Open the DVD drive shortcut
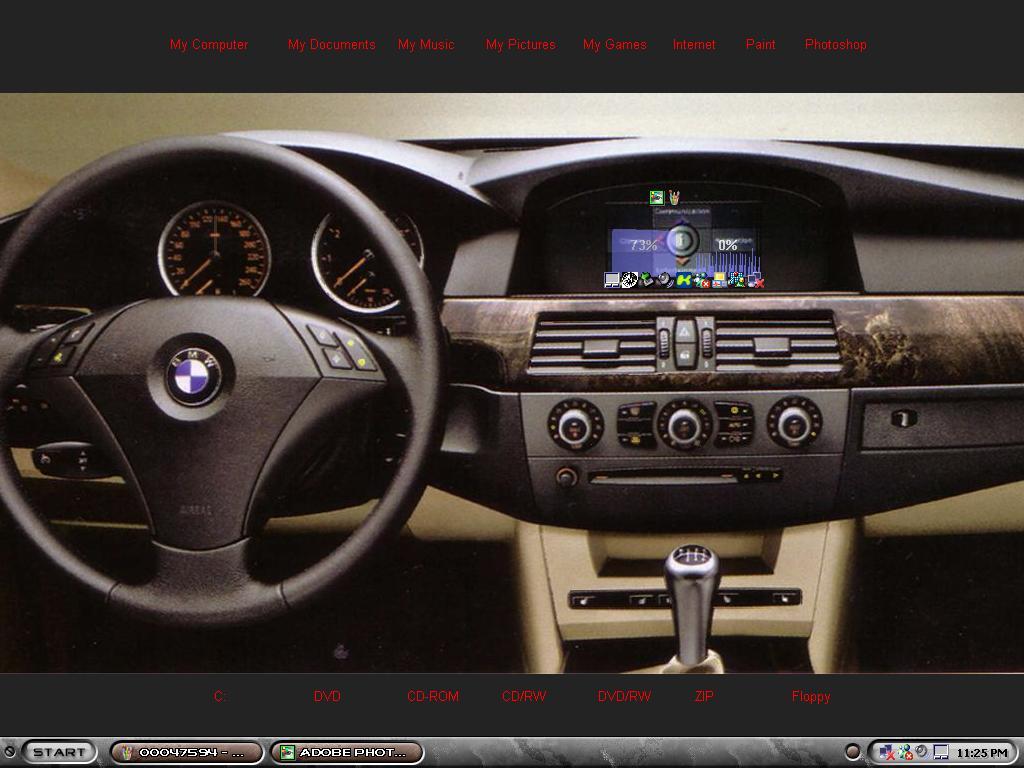This screenshot has width=1024, height=768. (327, 696)
